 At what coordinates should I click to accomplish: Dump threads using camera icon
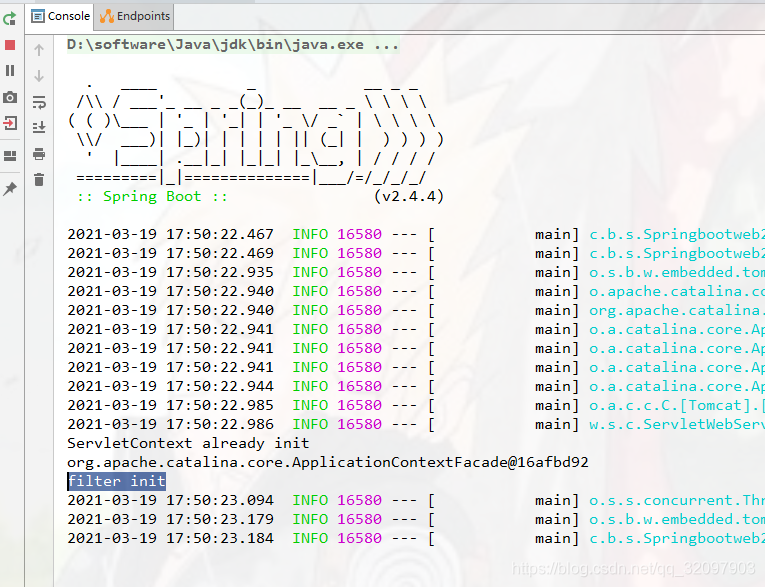pyautogui.click(x=10, y=97)
